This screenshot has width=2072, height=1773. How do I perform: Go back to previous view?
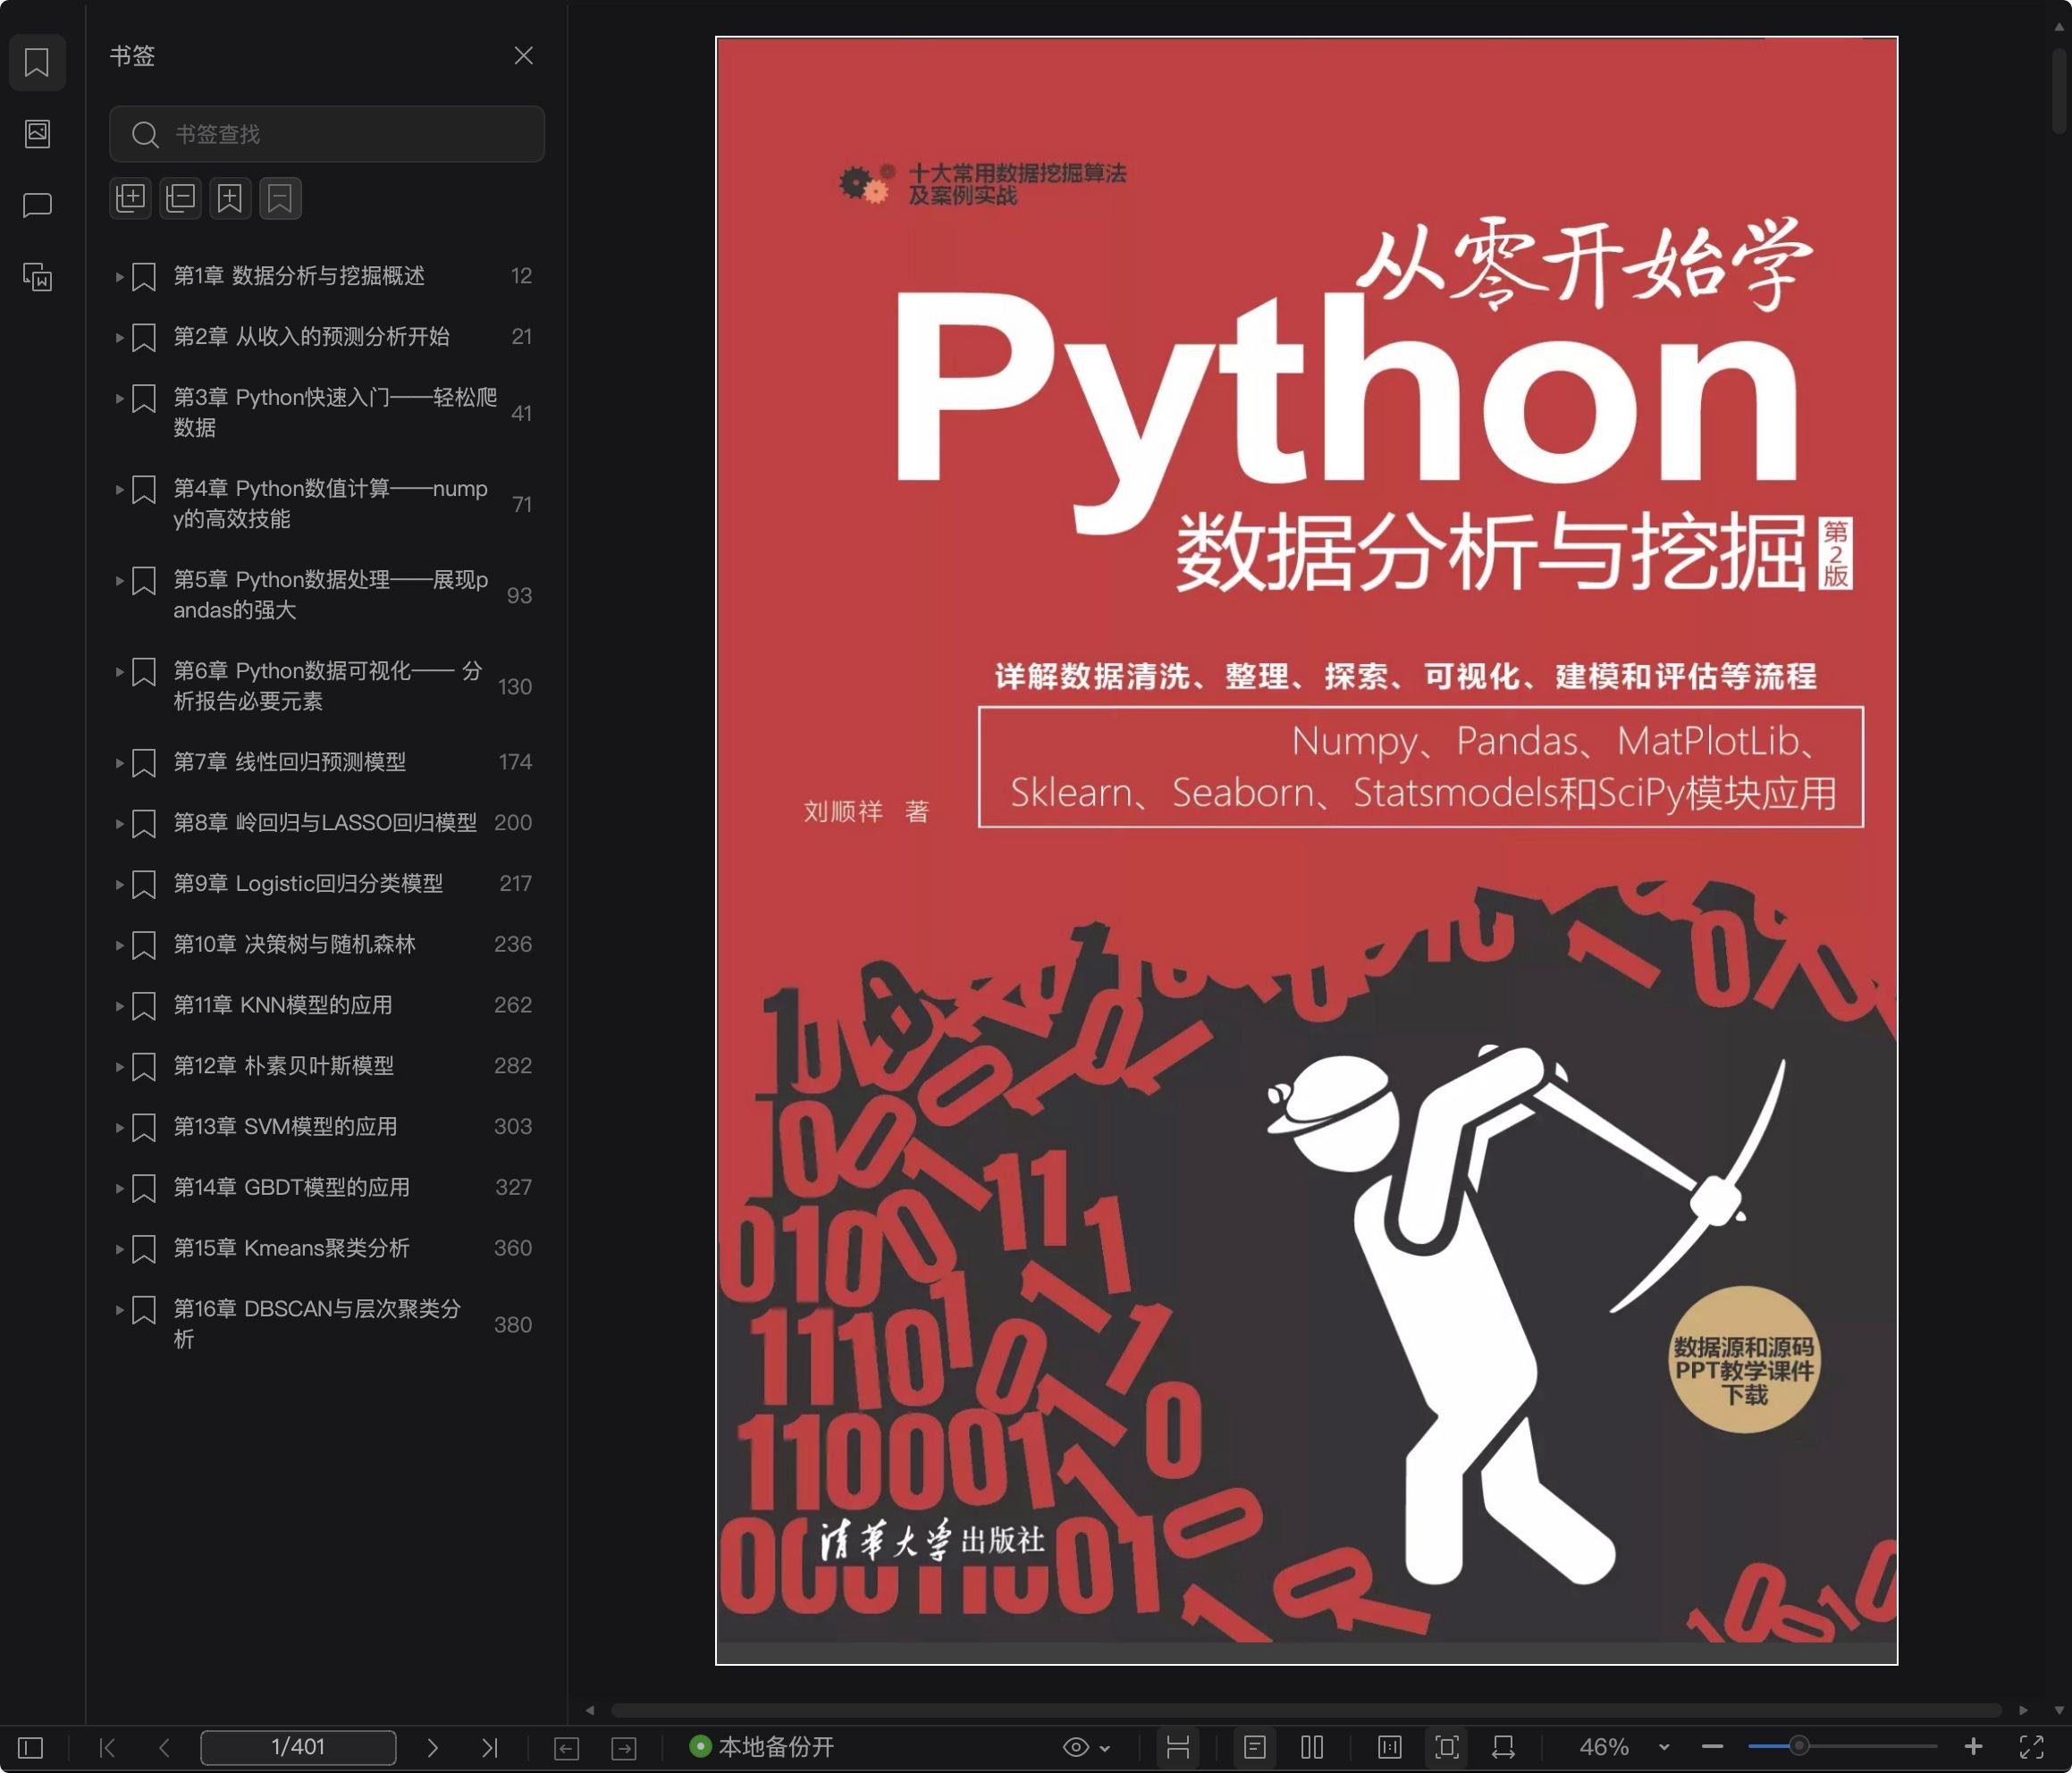pyautogui.click(x=566, y=1748)
